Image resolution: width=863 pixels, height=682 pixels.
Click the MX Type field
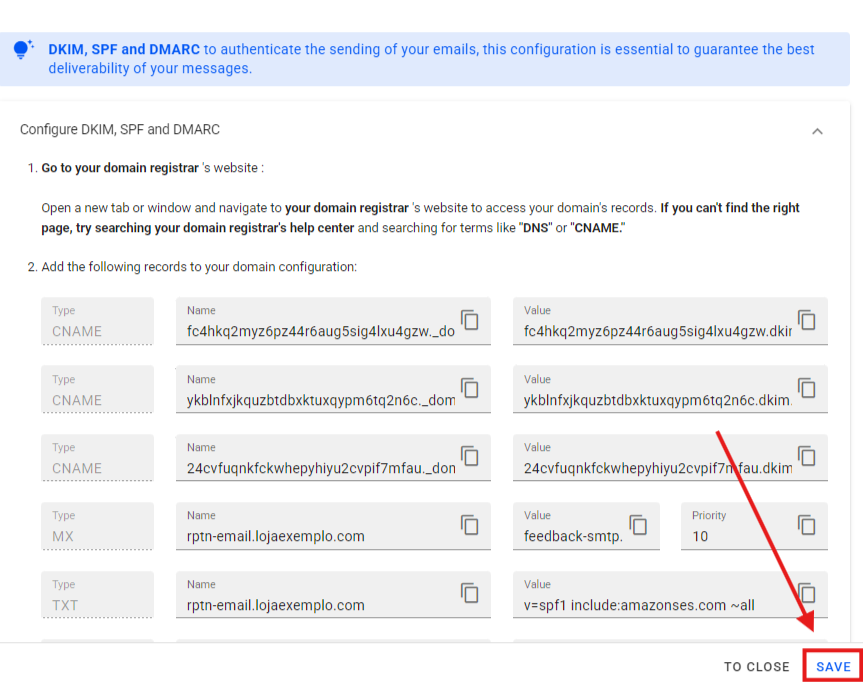coord(97,527)
